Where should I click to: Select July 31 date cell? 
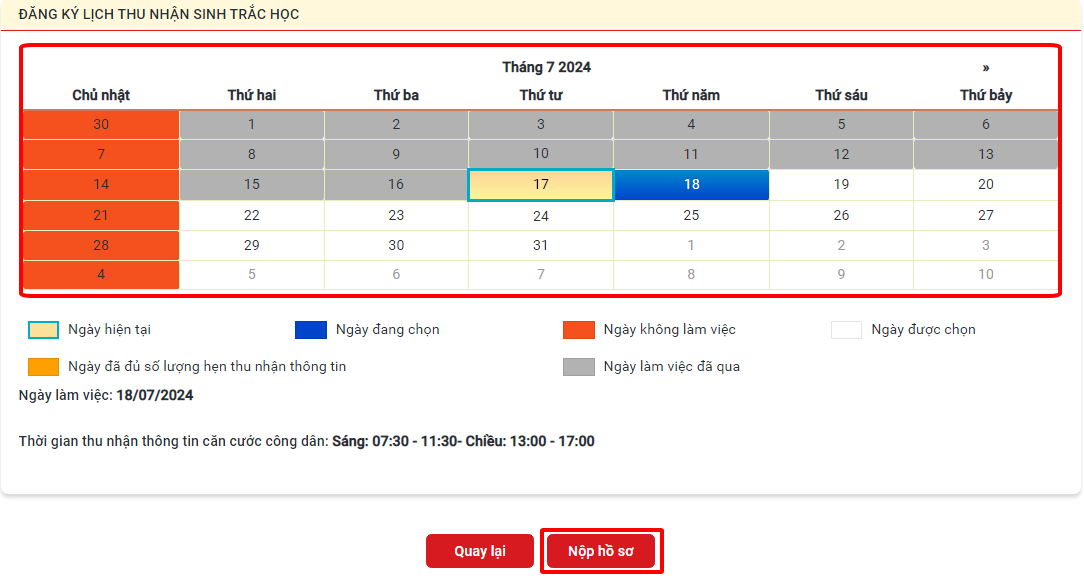click(x=541, y=245)
